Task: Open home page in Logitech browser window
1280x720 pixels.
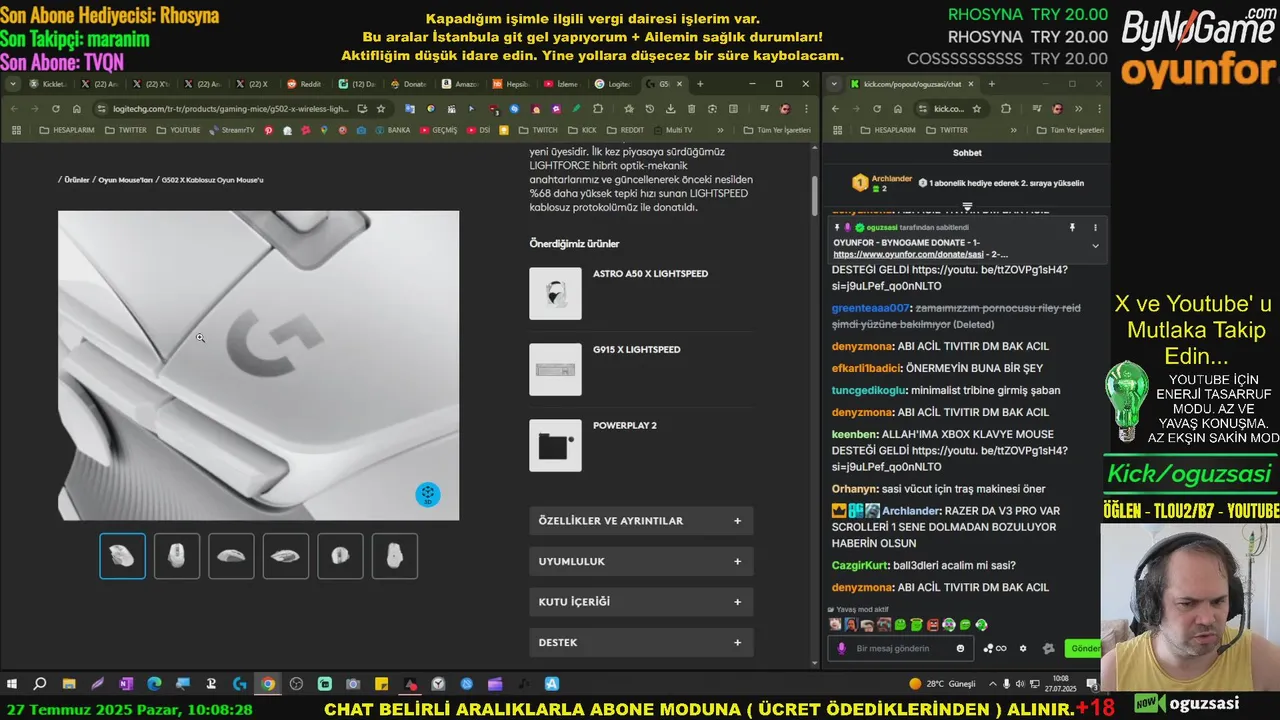Action: (76, 108)
